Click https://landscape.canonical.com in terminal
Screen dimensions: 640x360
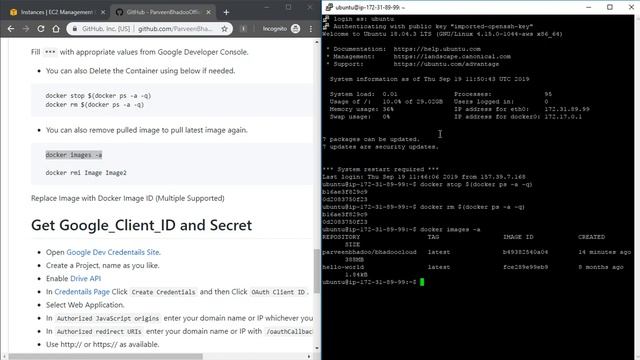[x=452, y=57]
